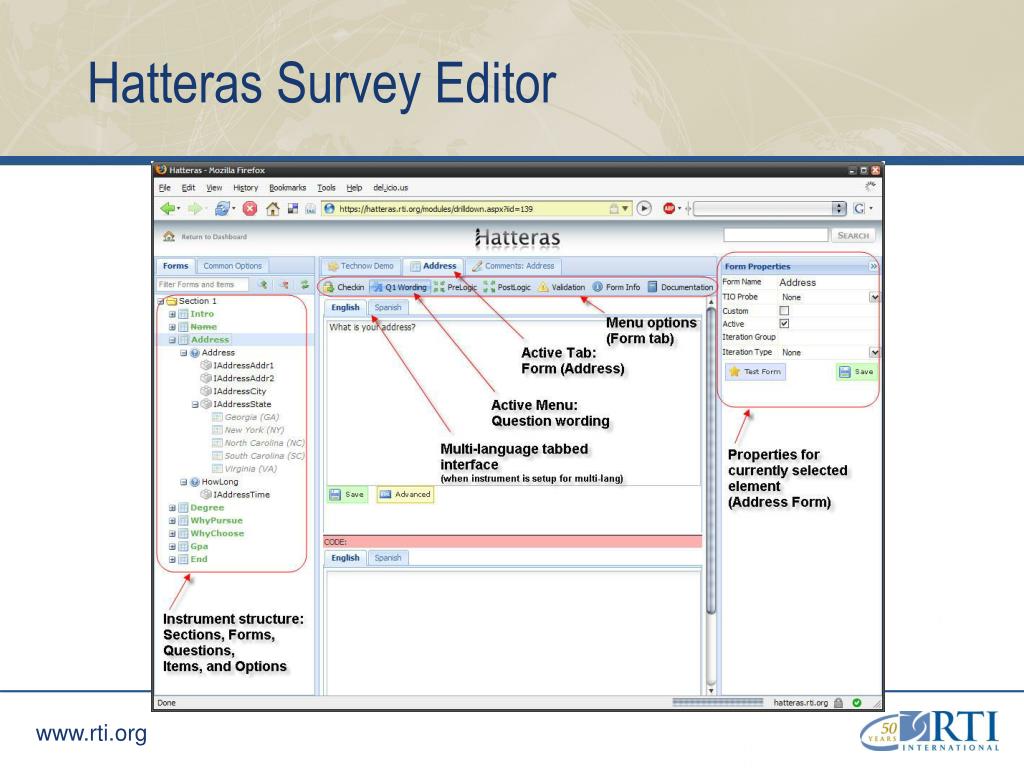Open the Comments: Address tab

coord(513,266)
